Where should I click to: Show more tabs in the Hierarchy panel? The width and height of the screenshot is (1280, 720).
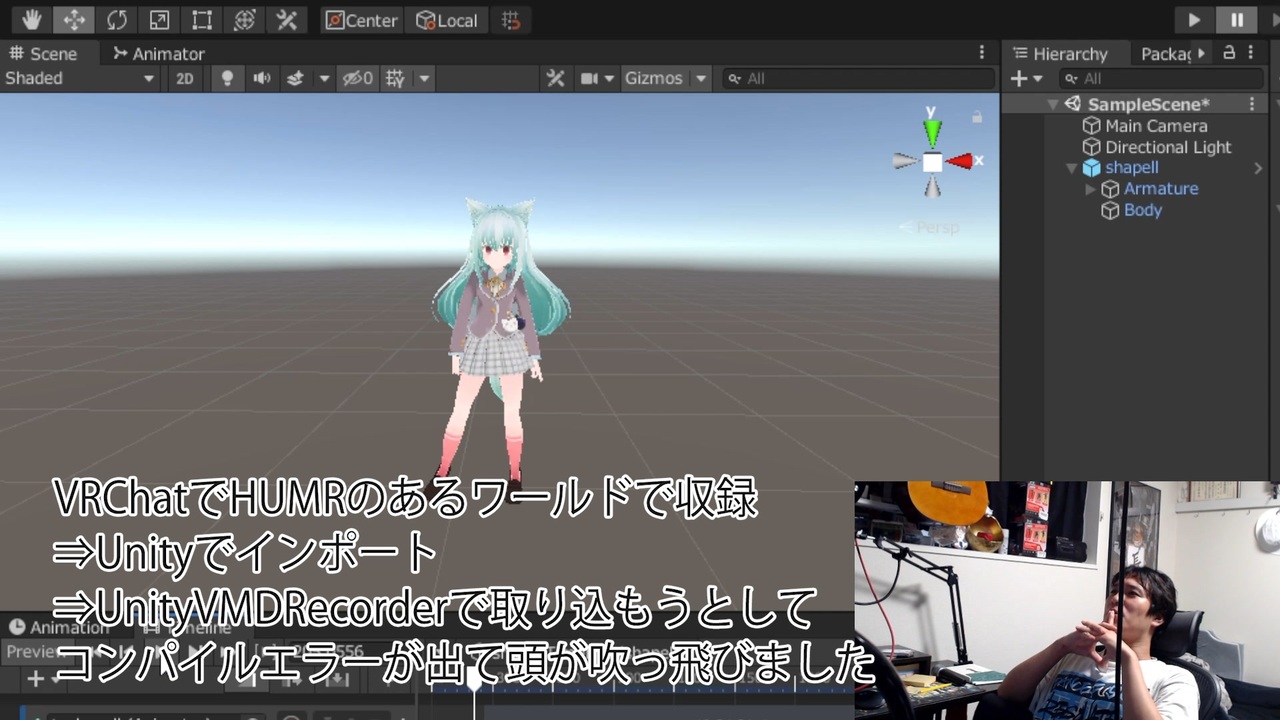(1202, 53)
